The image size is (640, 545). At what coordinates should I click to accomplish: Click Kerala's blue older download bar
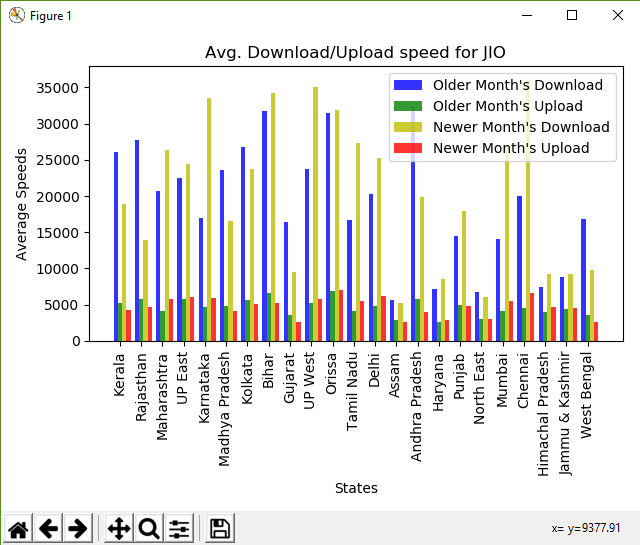(116, 247)
